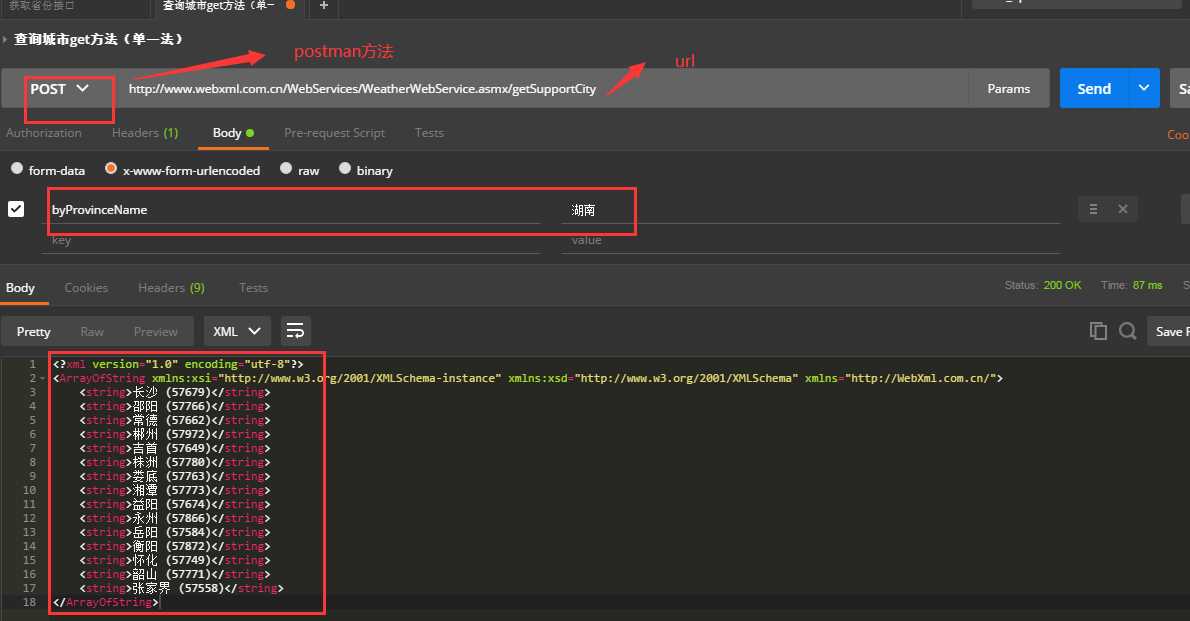Open reorder handle icon on byProvinceName row
Screen dimensions: 1190x621
pyautogui.click(x=1094, y=210)
